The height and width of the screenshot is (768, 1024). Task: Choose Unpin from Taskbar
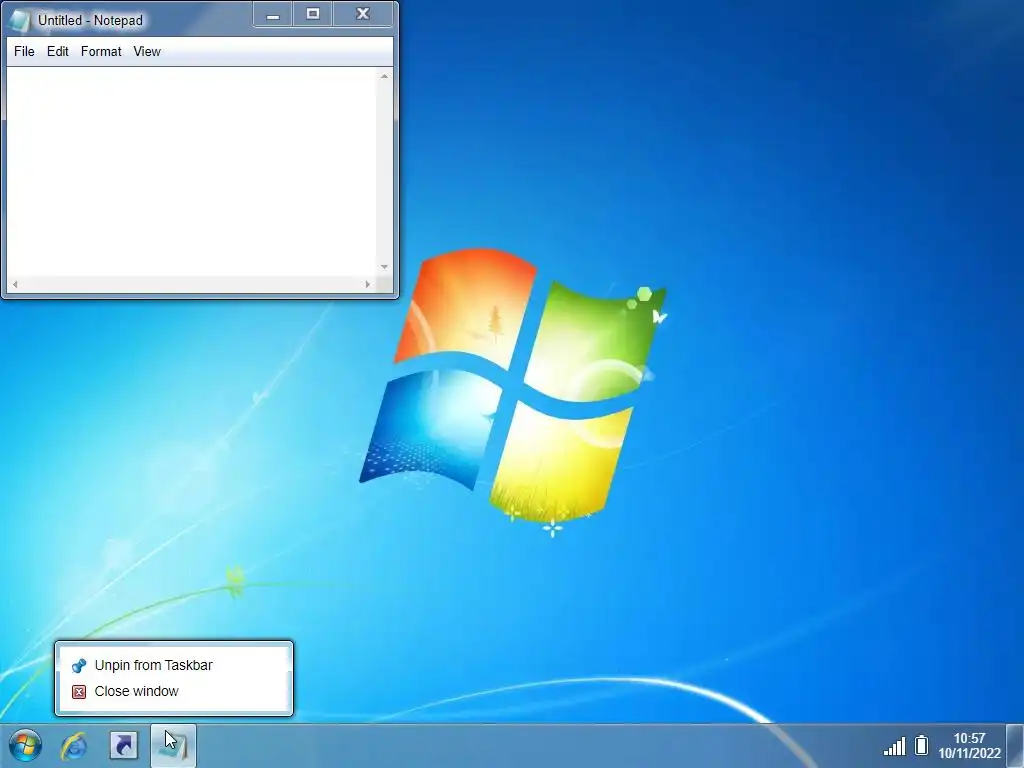[174, 665]
